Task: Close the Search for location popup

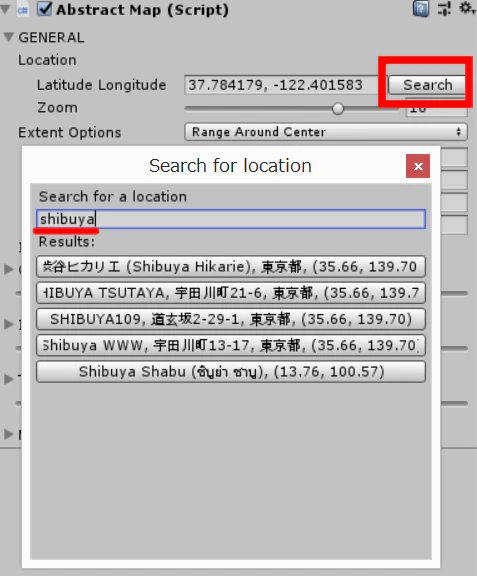Action: click(418, 166)
